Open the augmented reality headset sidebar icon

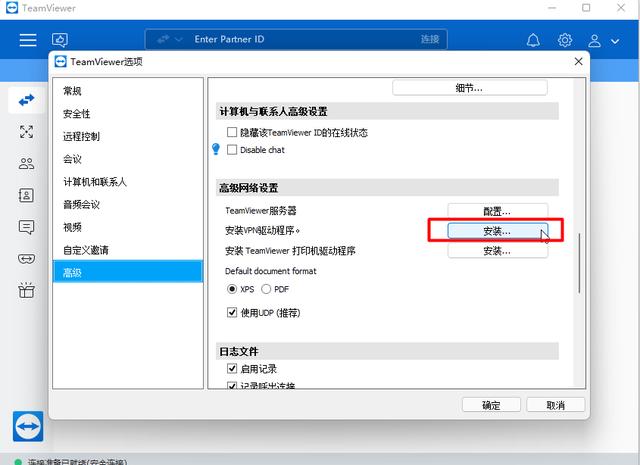point(26,259)
